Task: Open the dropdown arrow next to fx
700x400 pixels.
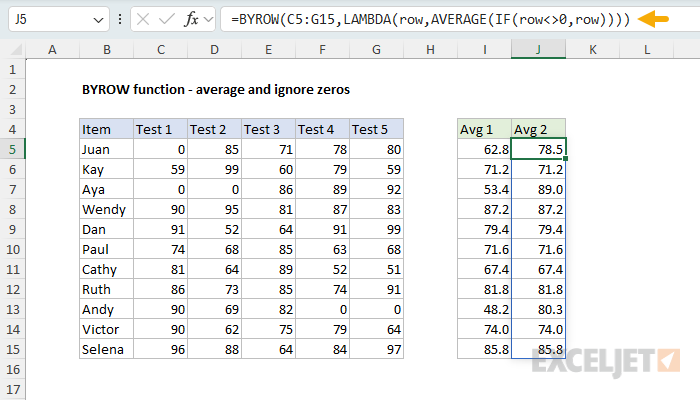Action: pyautogui.click(x=208, y=19)
